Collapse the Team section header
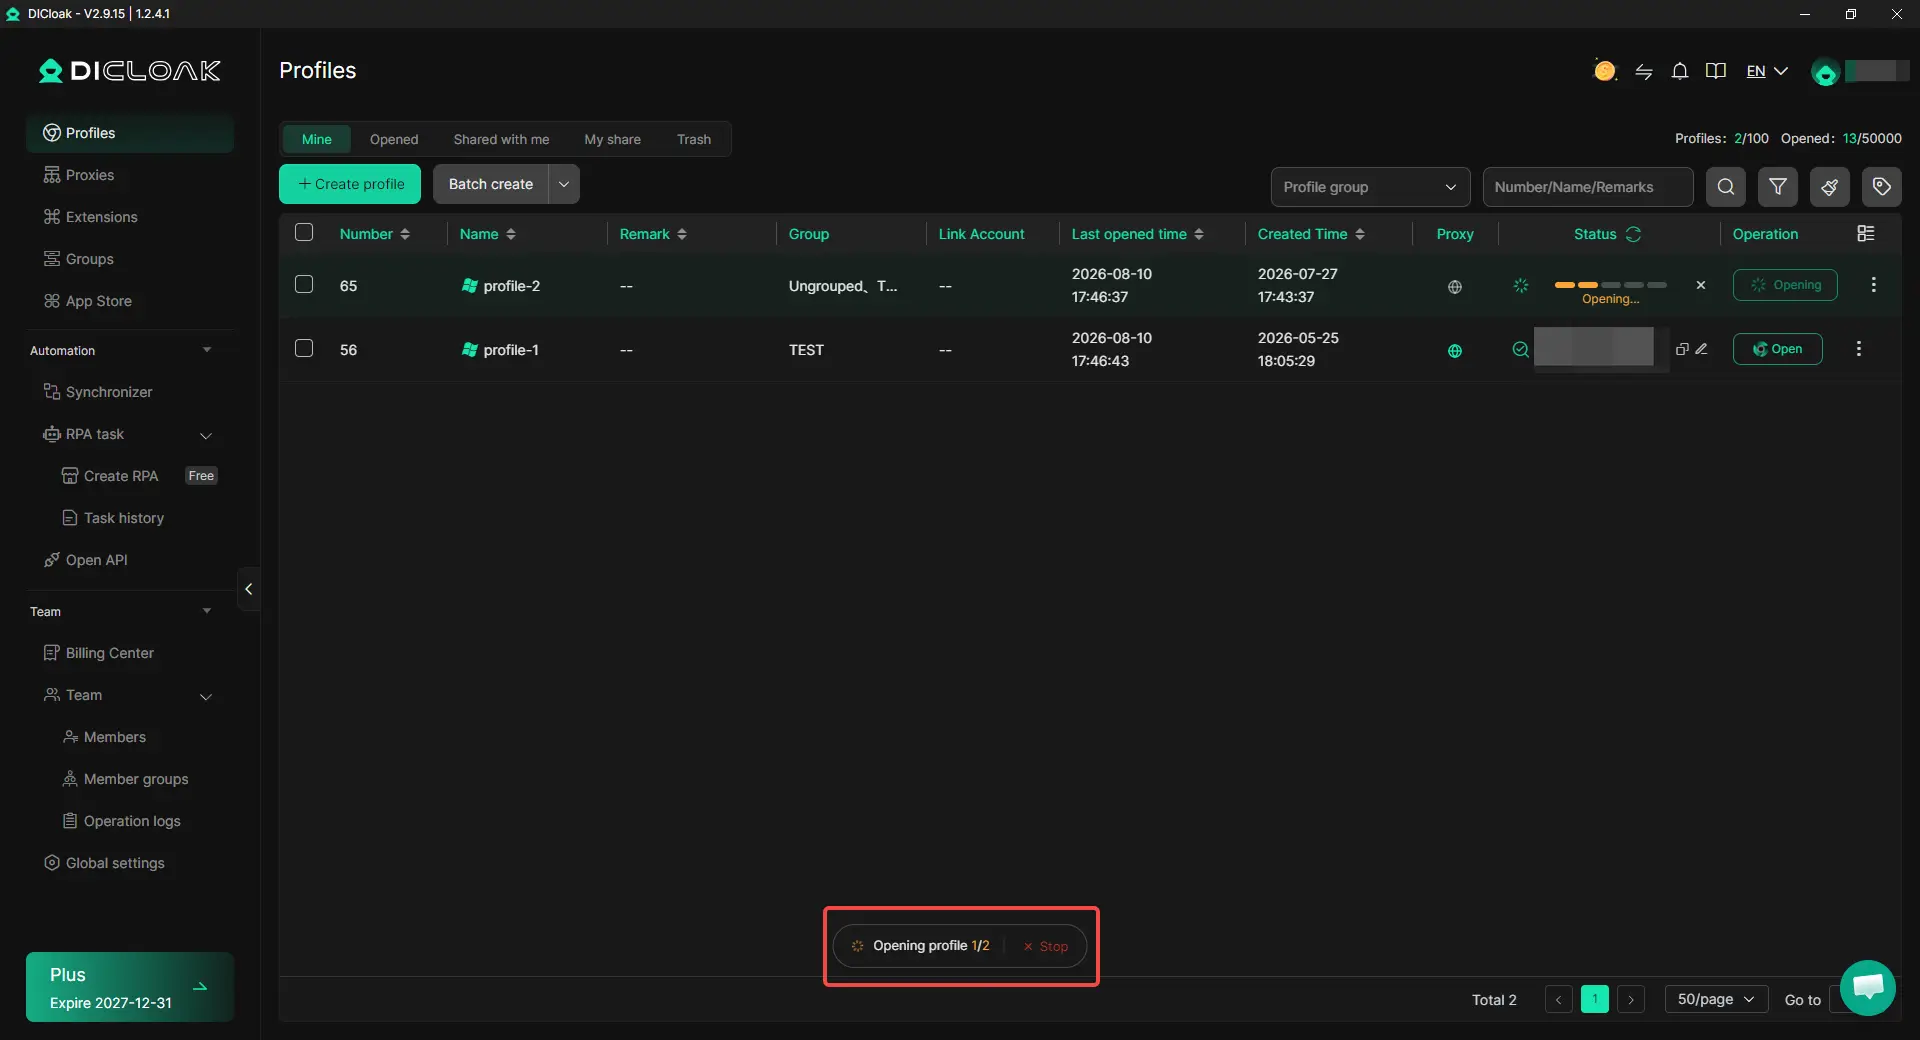Image resolution: width=1920 pixels, height=1040 pixels. [207, 611]
